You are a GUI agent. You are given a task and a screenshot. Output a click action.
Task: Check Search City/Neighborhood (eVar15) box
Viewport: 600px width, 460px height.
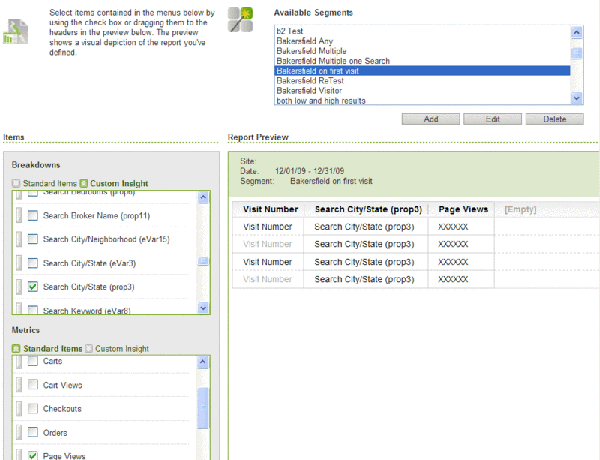click(x=33, y=239)
